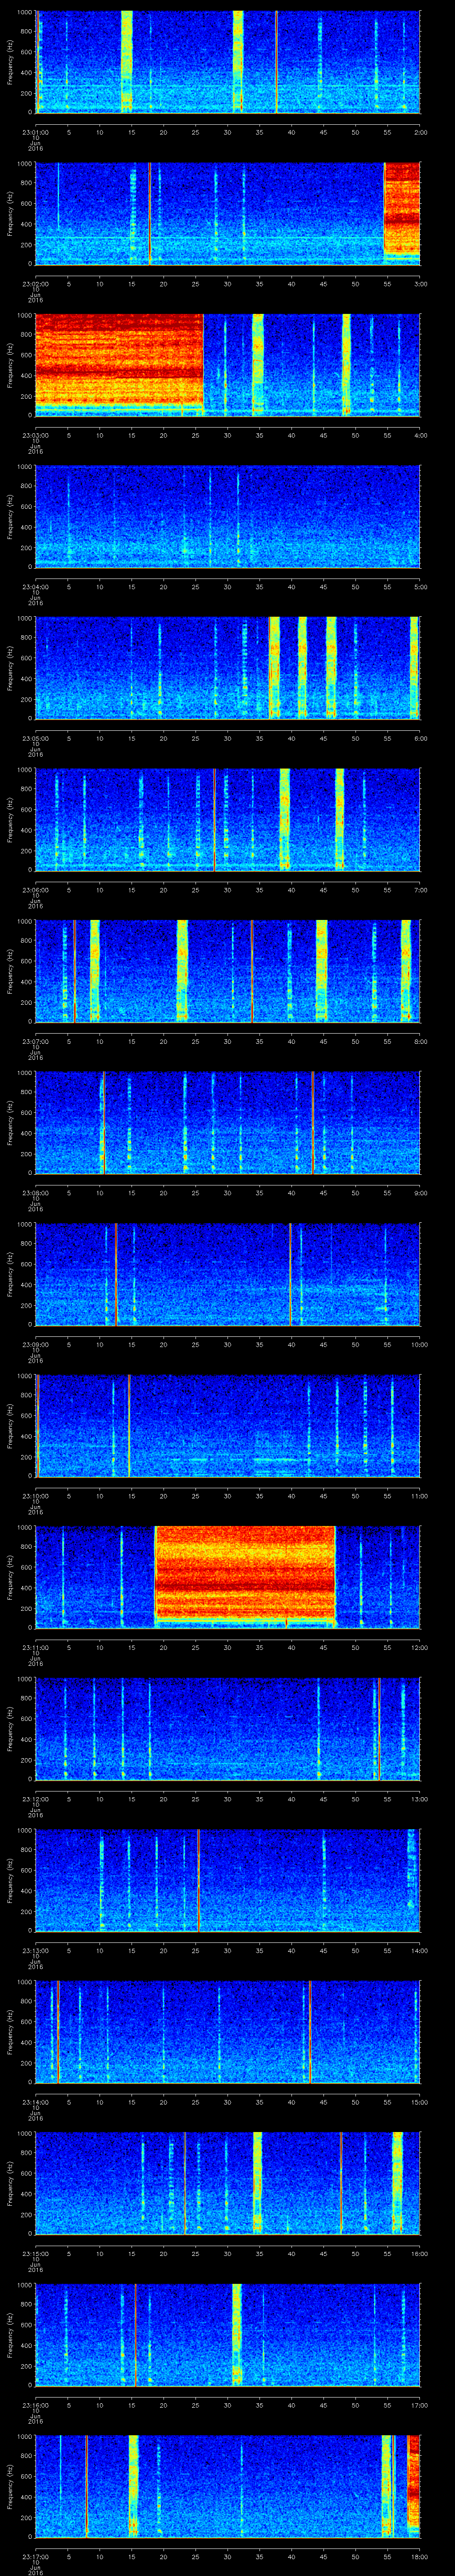The image size is (455, 2576).
Task: Select the spectrogram panel starting at 23:04:00
Action: click(x=228, y=516)
